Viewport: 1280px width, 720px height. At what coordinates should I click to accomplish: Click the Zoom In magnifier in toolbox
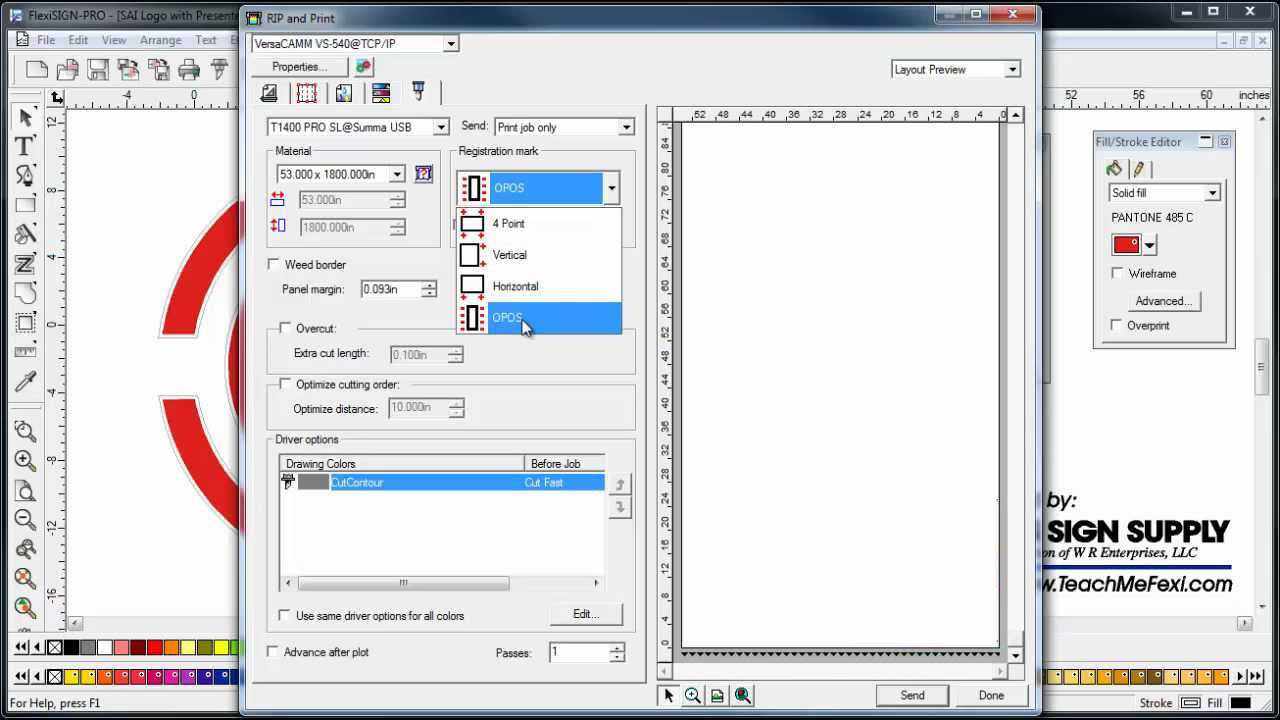click(25, 460)
